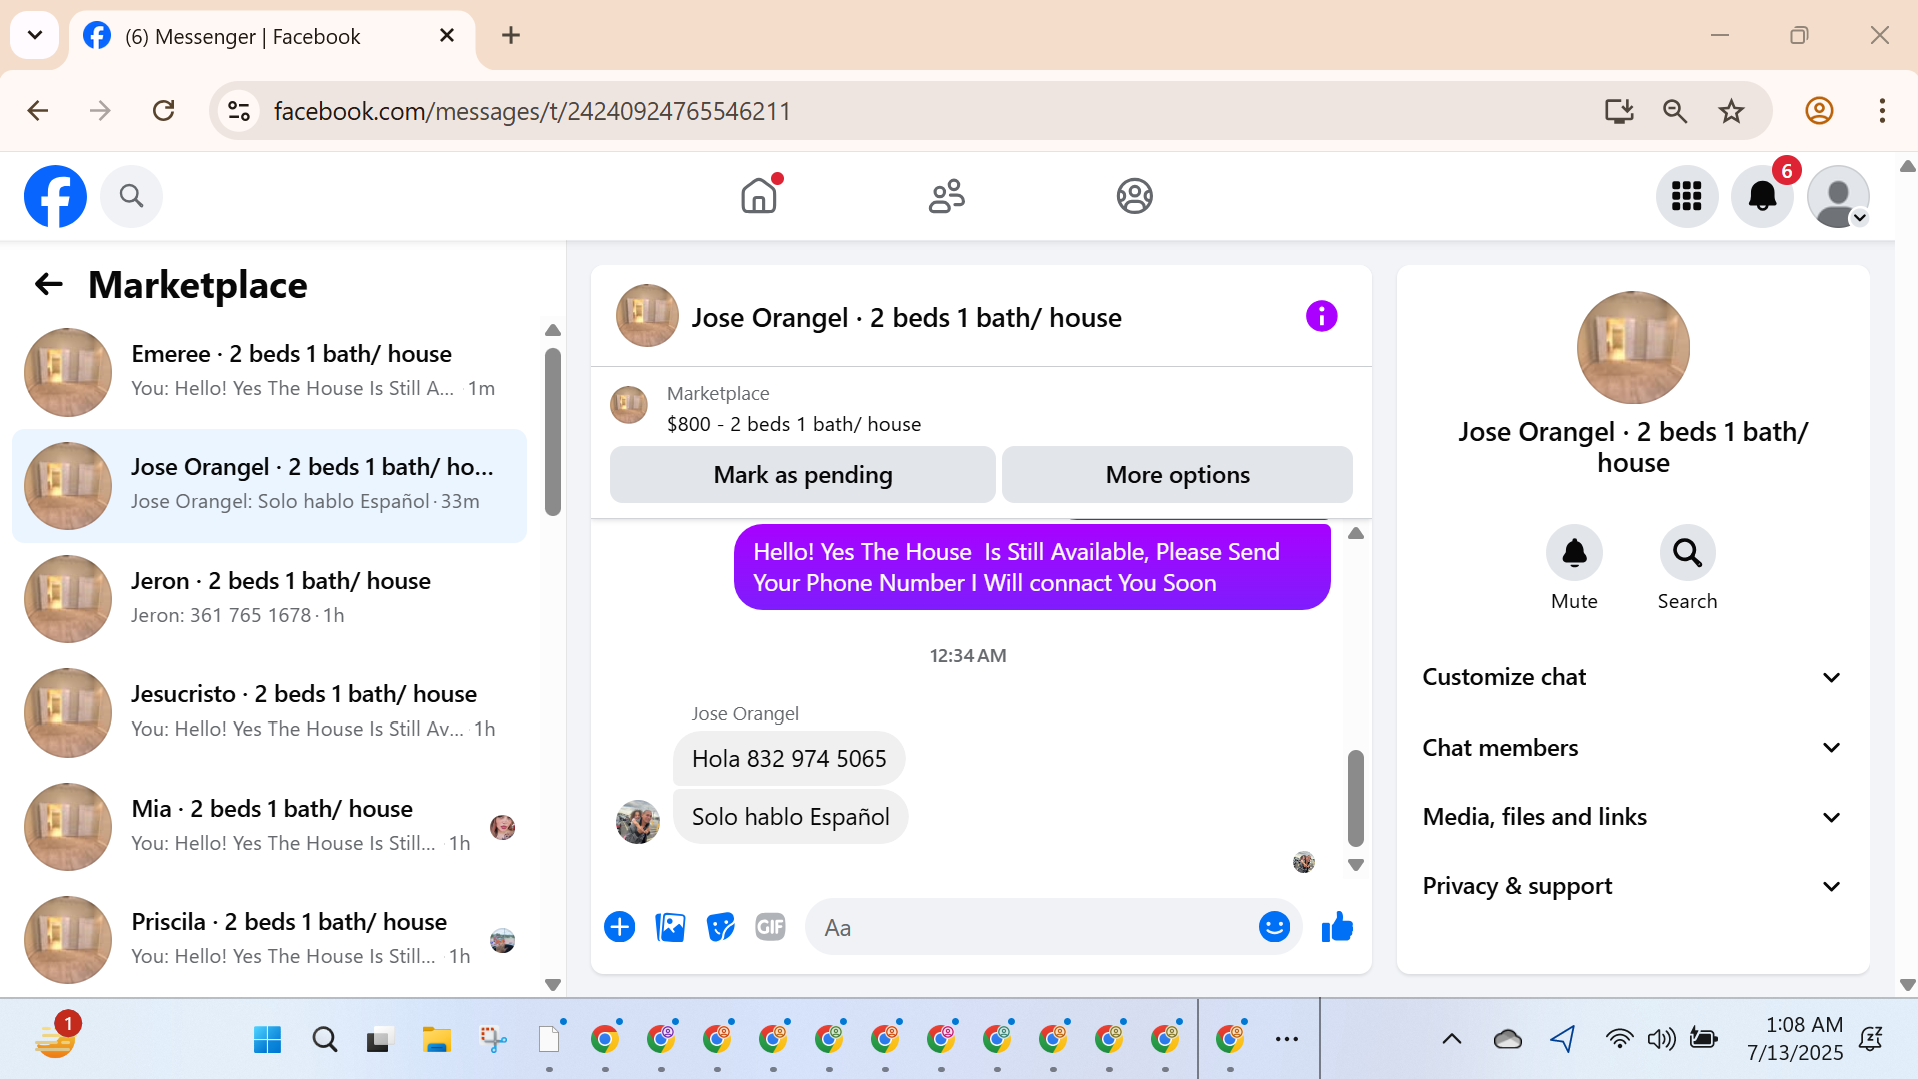1918x1079 pixels.
Task: Open a new browser tab
Action: [x=511, y=36]
